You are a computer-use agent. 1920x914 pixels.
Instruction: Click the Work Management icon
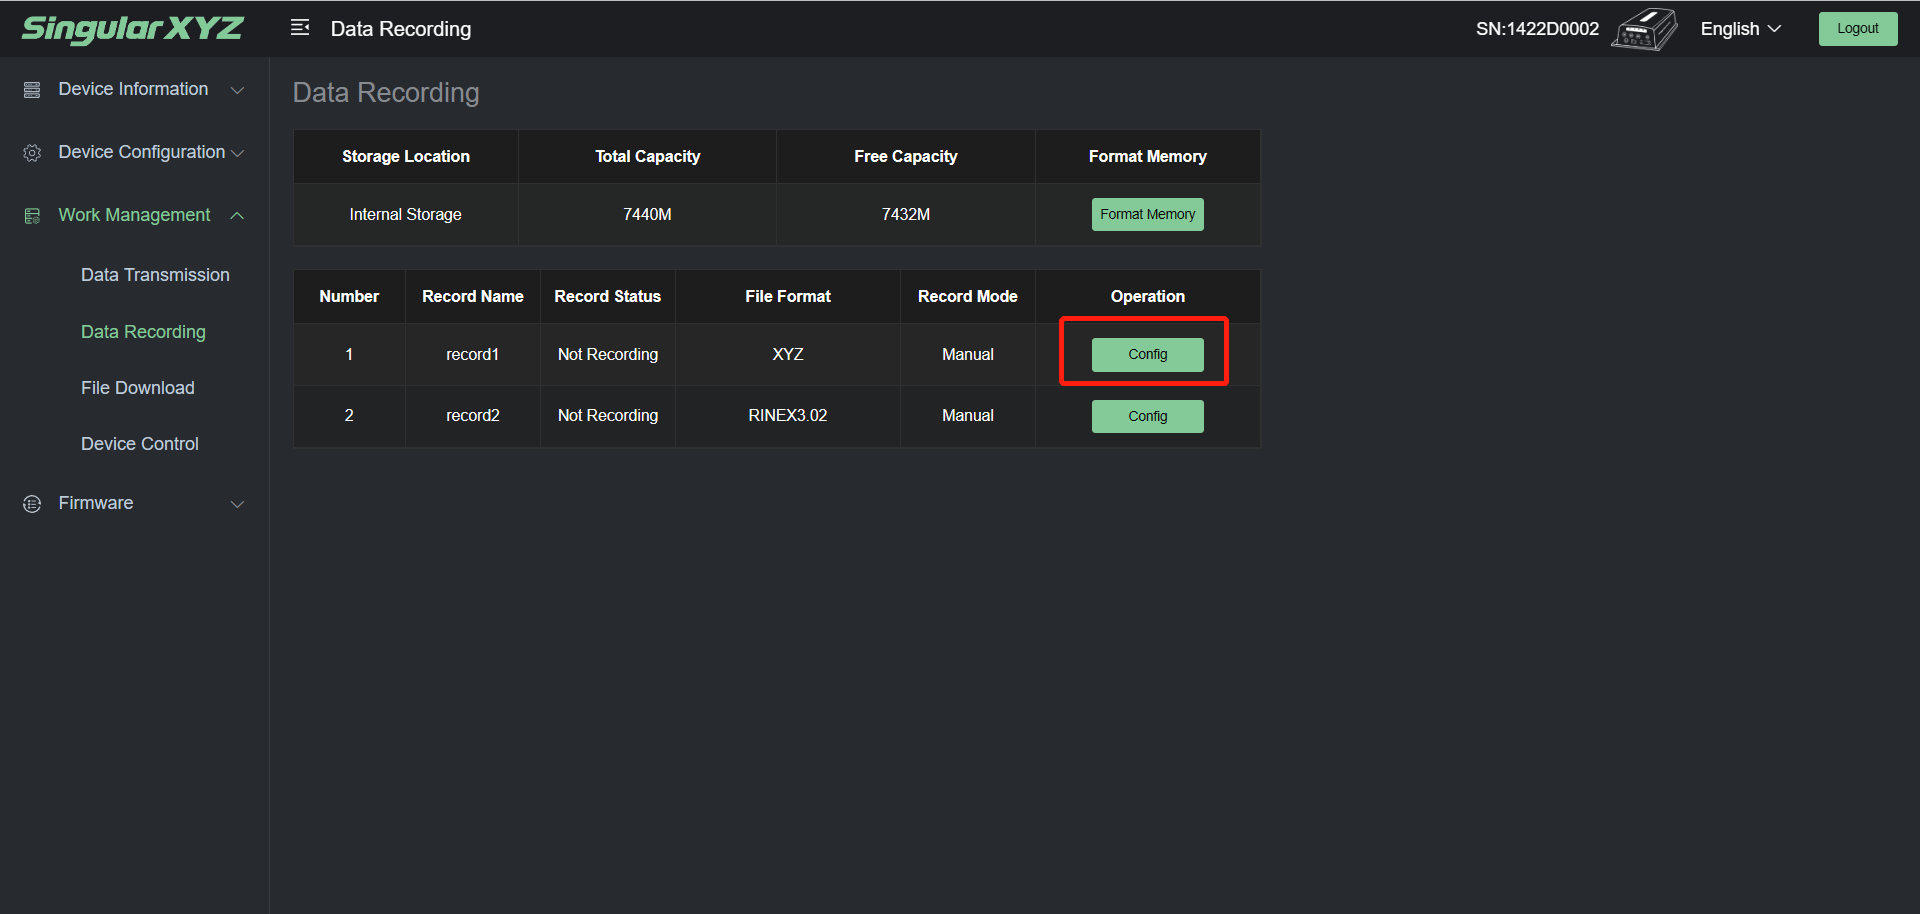pos(32,216)
